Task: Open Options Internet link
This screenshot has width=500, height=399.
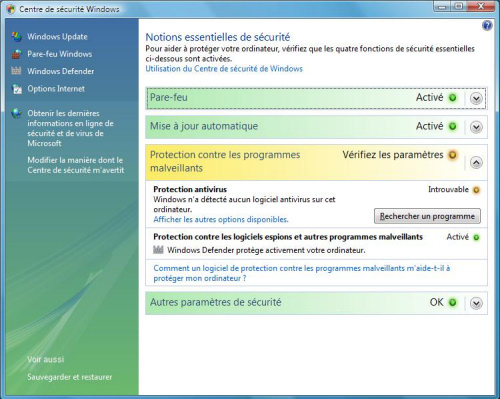Action: 56,89
